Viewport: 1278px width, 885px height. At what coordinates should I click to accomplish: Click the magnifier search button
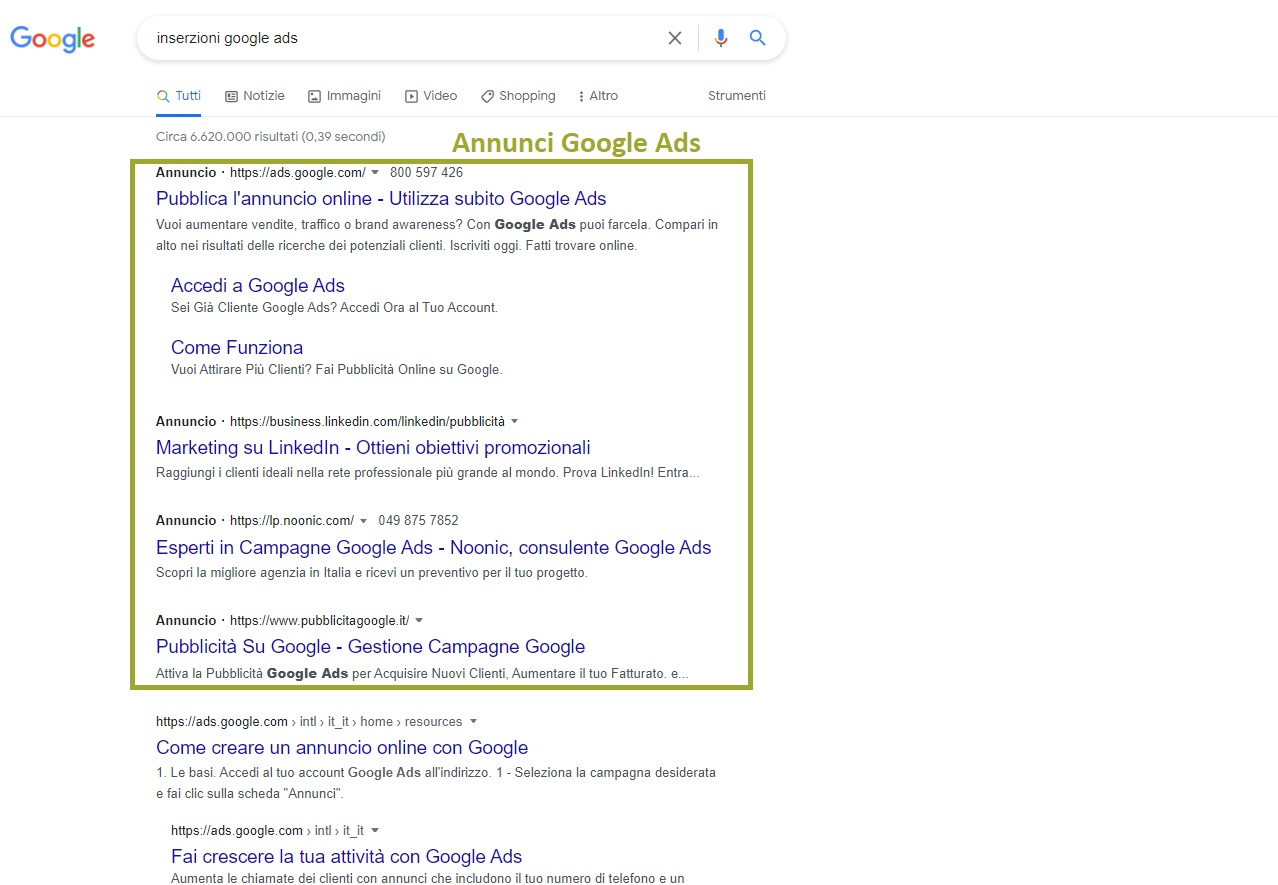(757, 38)
